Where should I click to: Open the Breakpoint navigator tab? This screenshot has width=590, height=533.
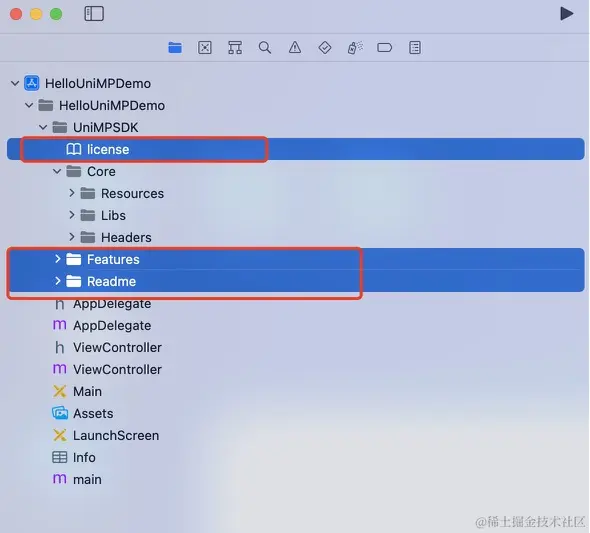[x=385, y=48]
